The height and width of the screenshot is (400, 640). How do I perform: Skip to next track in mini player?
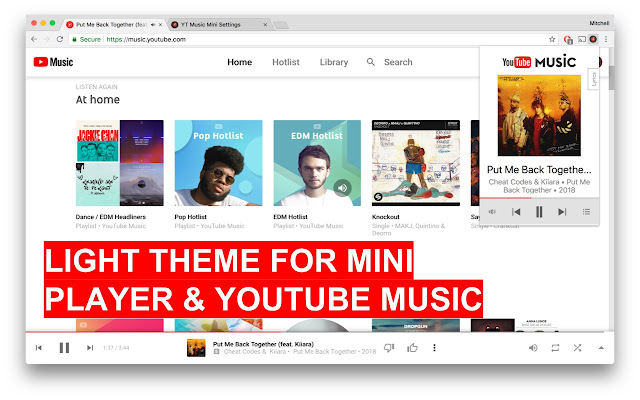pyautogui.click(x=562, y=211)
